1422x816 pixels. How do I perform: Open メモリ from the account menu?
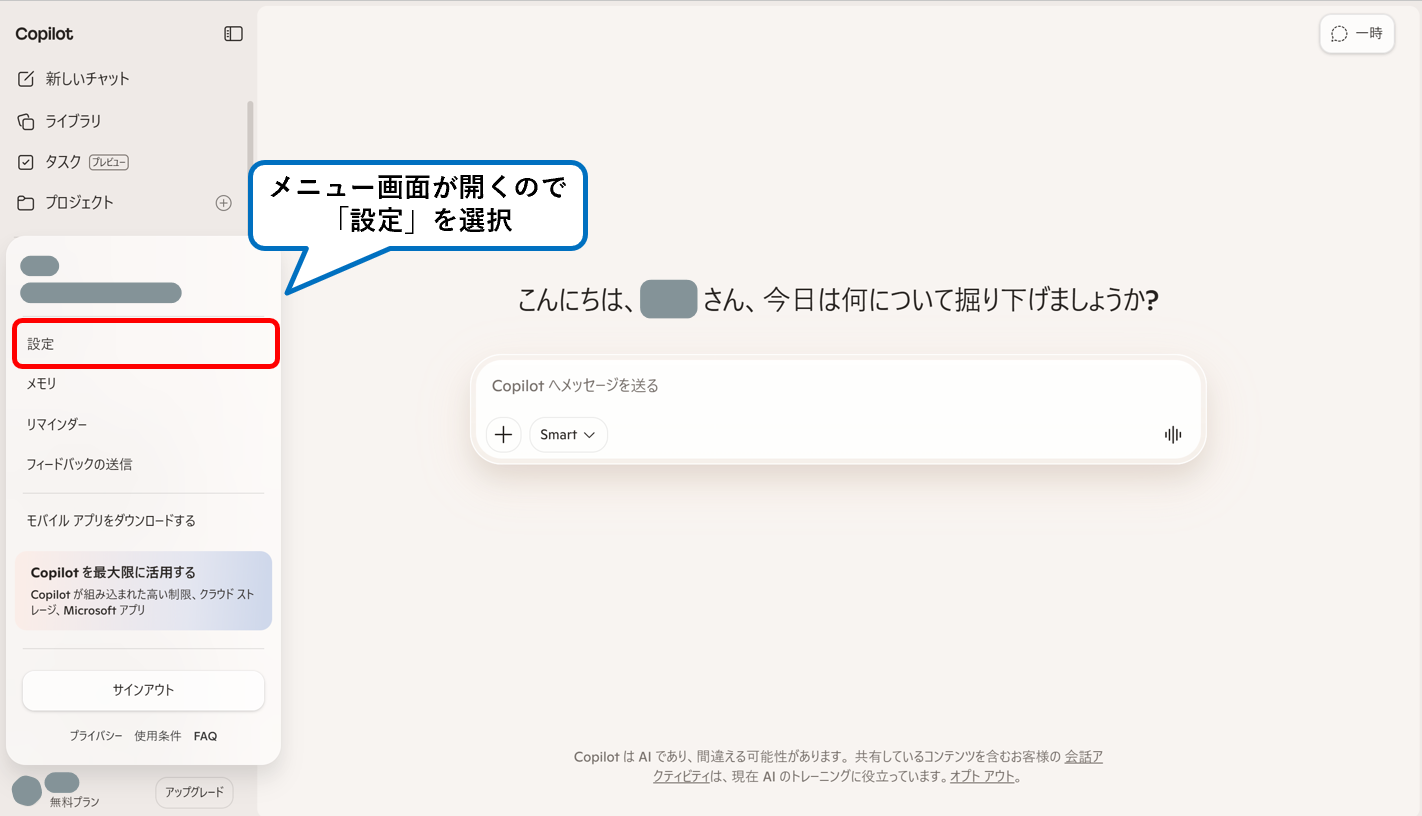(x=42, y=384)
